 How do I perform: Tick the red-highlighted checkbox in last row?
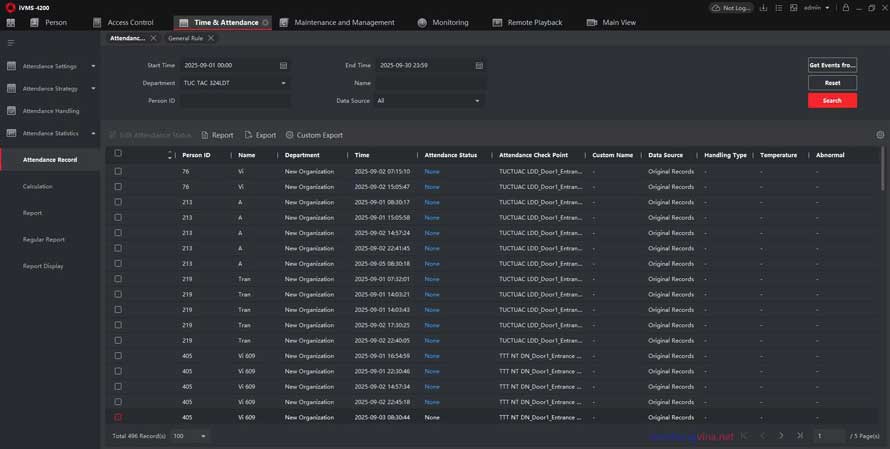coord(118,417)
